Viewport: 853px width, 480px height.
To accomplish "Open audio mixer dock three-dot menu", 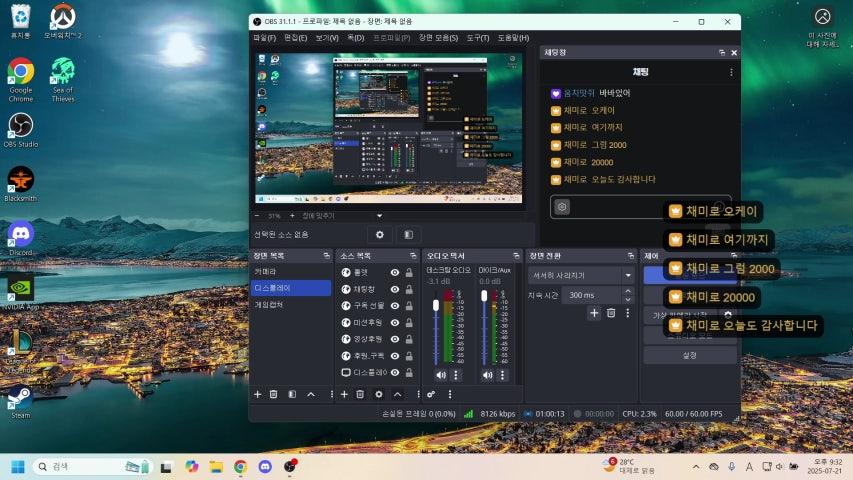I will point(450,394).
